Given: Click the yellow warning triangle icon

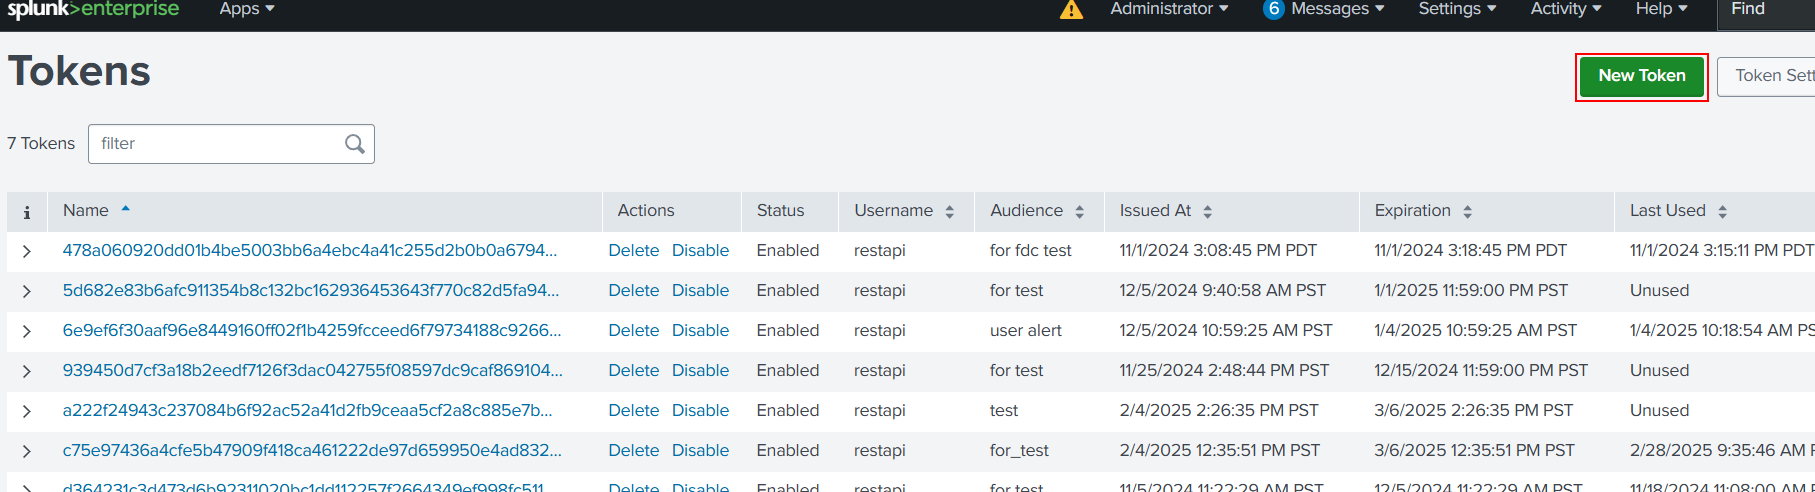Looking at the screenshot, I should 1071,10.
